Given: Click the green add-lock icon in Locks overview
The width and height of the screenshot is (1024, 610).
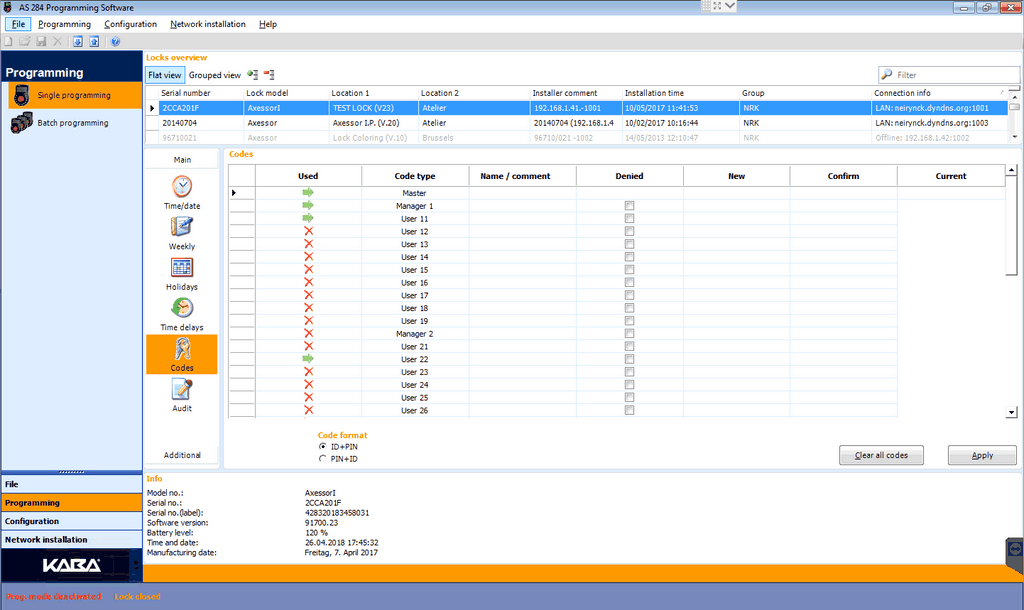Looking at the screenshot, I should point(253,74).
